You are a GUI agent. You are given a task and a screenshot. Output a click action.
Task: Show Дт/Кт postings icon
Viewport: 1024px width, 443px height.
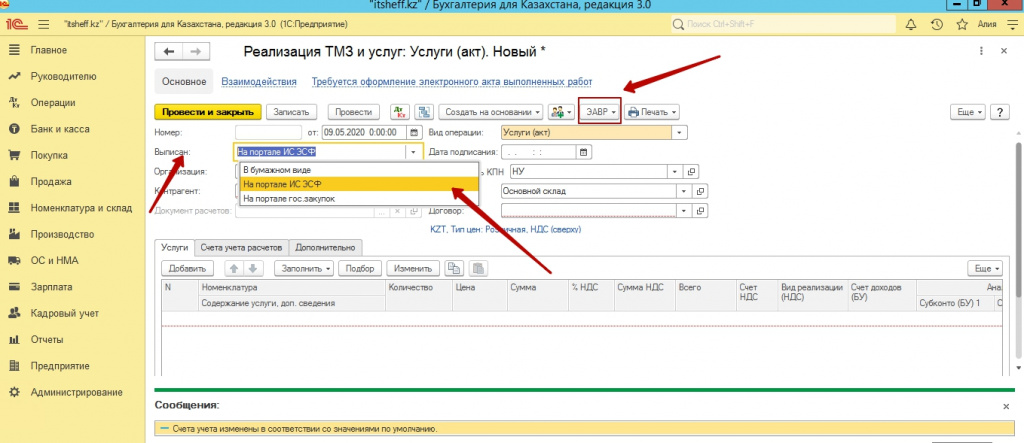(x=400, y=112)
